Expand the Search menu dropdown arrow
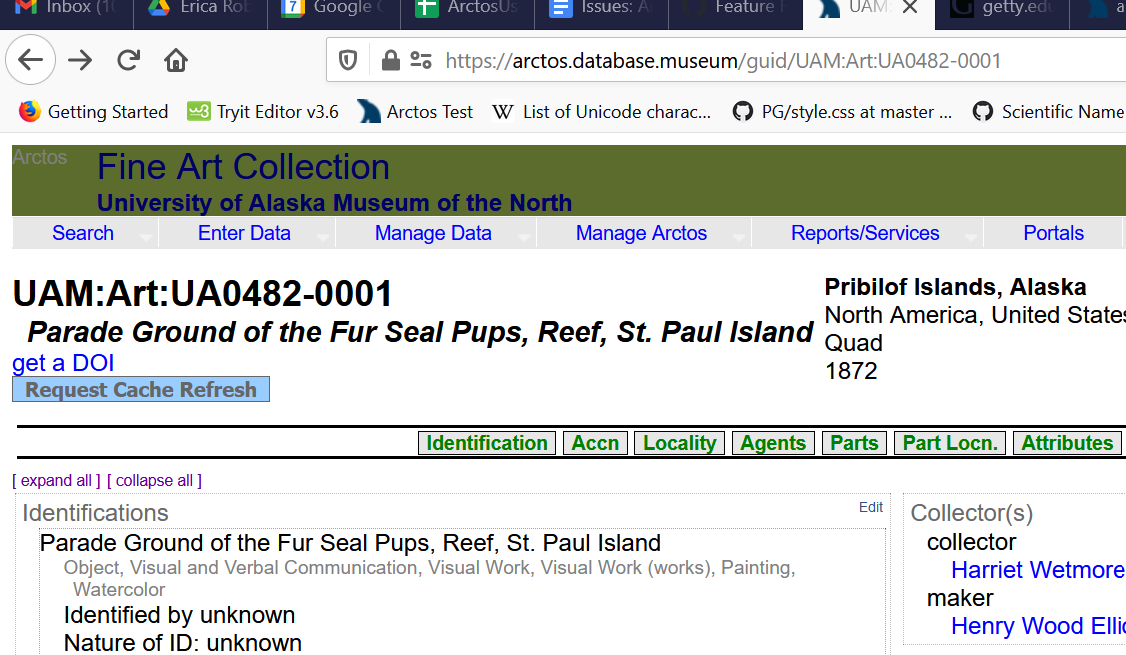The width and height of the screenshot is (1126, 655). pyautogui.click(x=146, y=238)
